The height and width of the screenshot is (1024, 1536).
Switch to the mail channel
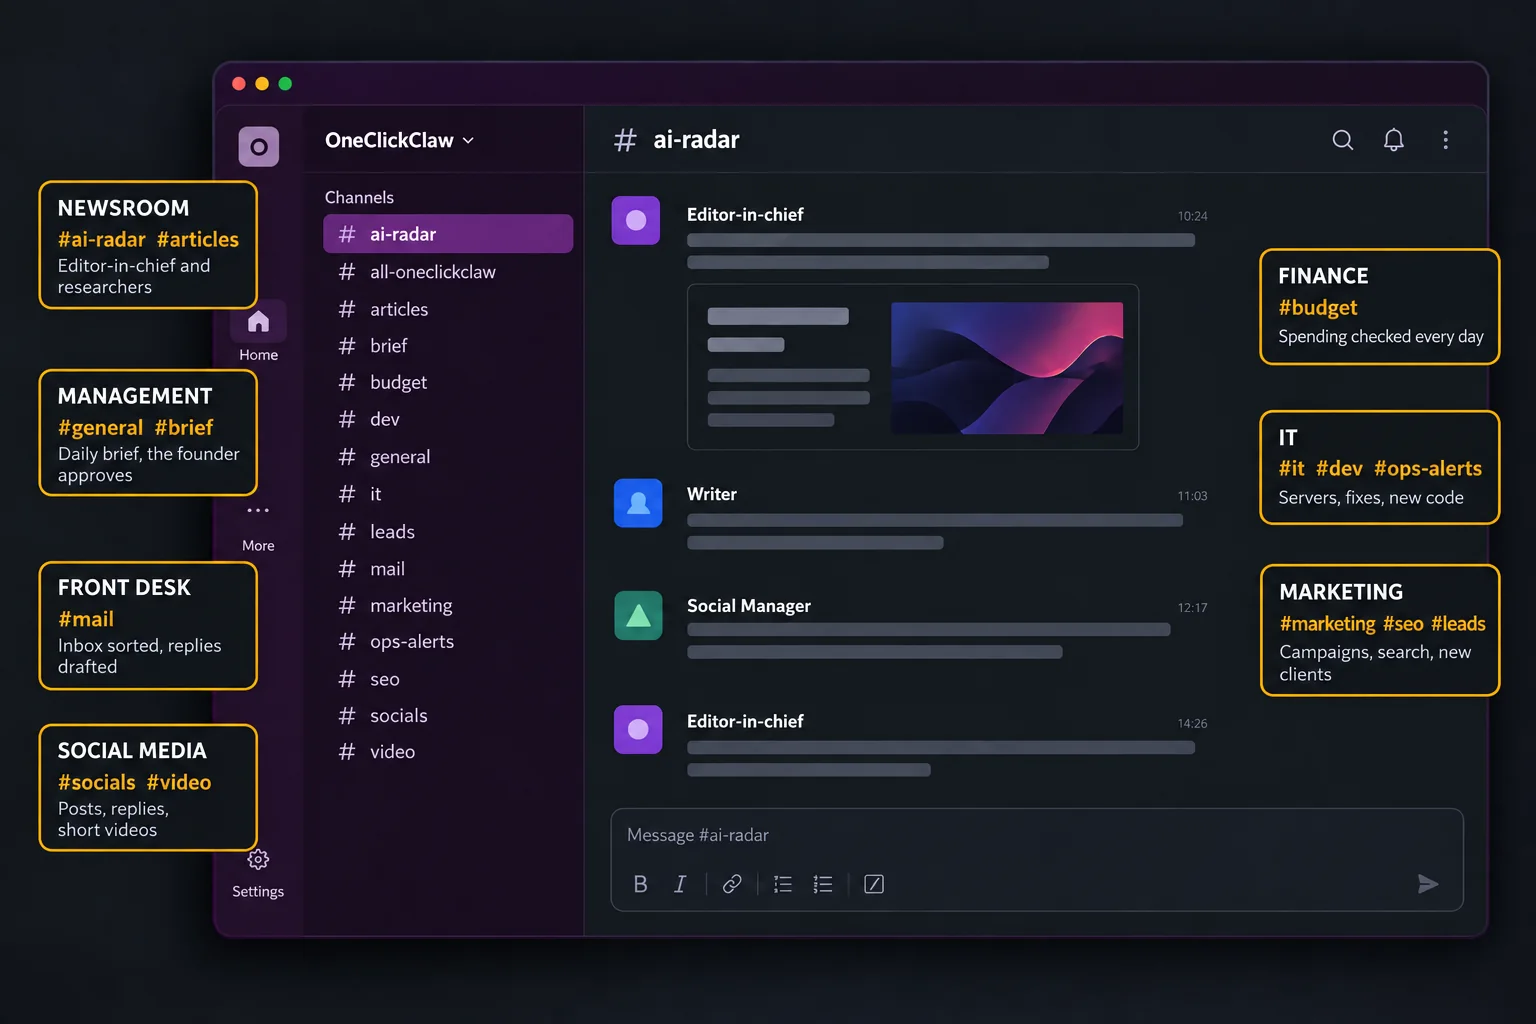(448, 569)
